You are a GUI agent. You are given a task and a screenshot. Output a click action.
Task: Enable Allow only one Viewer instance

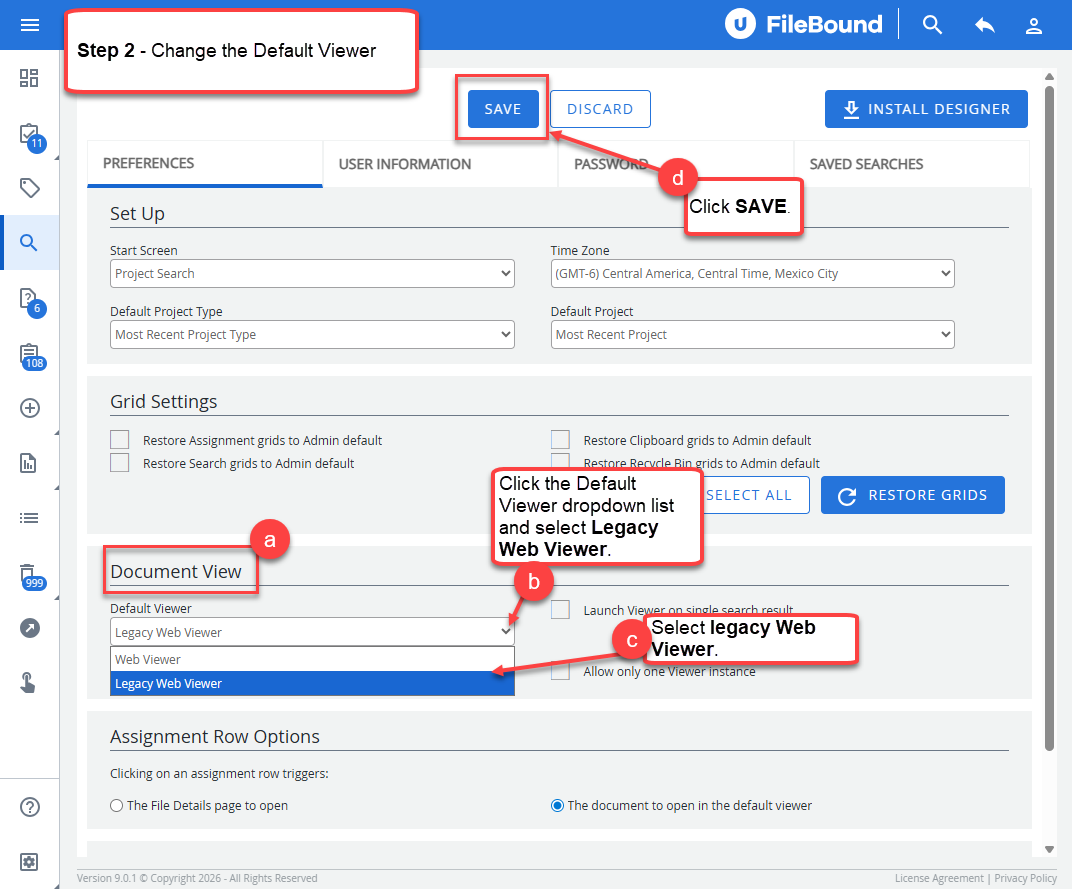(x=561, y=672)
